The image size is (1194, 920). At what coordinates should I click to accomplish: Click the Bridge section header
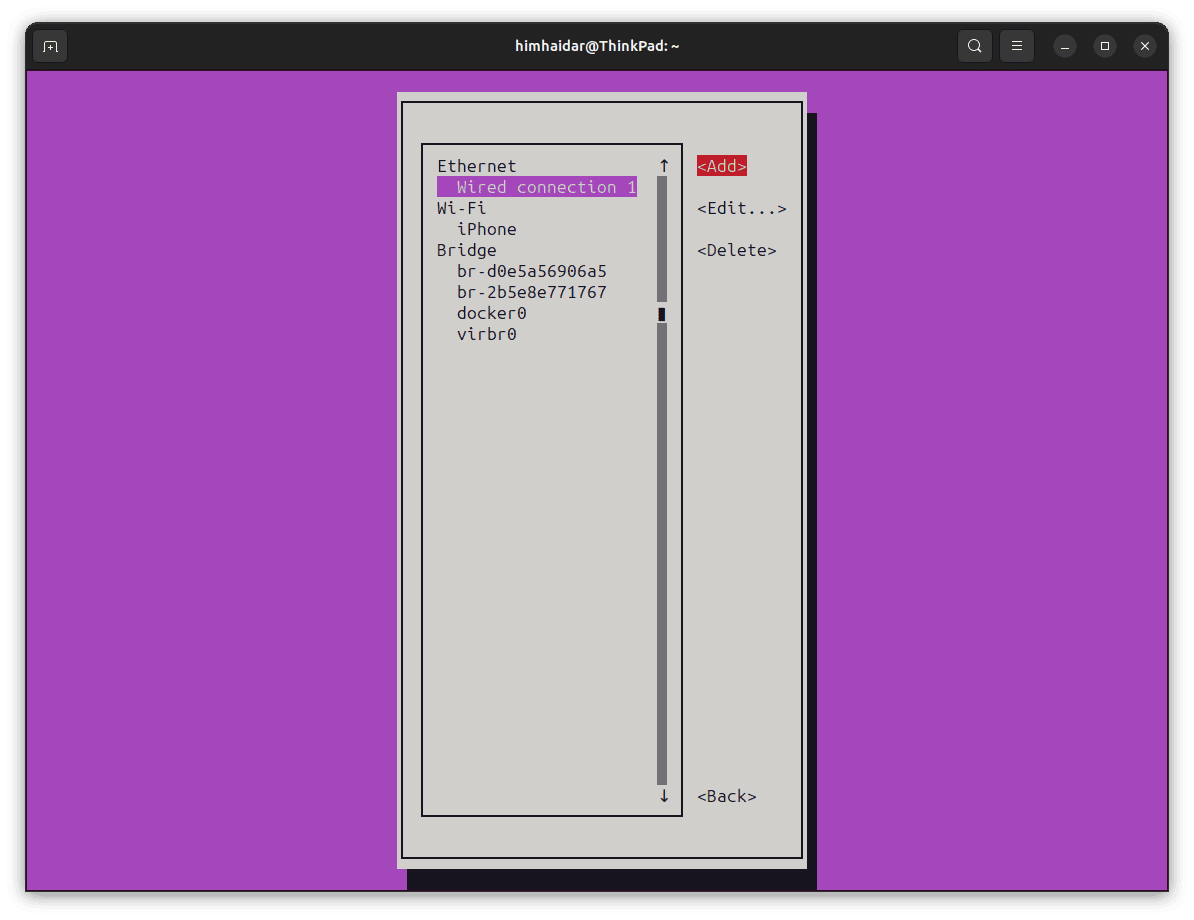[466, 250]
